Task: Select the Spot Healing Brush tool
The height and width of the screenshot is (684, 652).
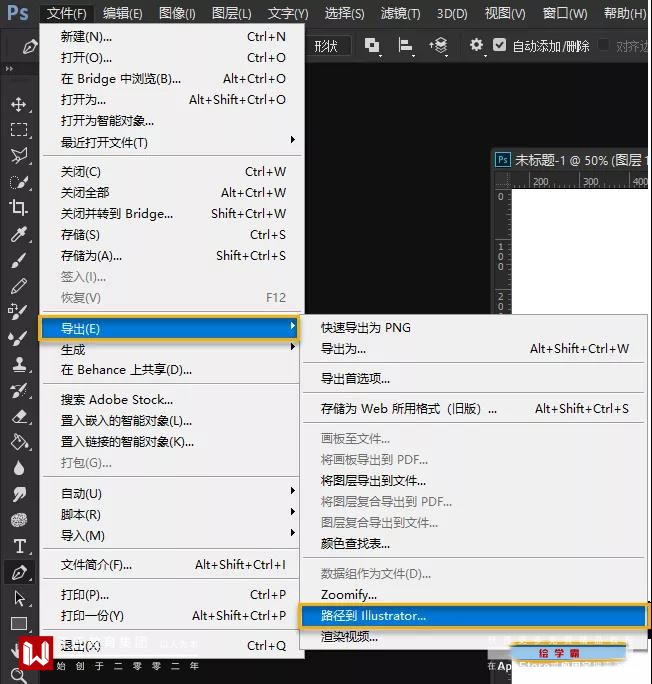Action: (x=18, y=311)
